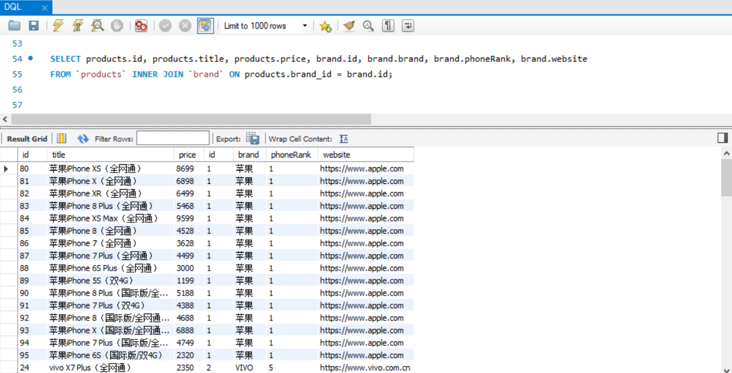Select the price cell 6499
The height and width of the screenshot is (373, 732).
(189, 193)
